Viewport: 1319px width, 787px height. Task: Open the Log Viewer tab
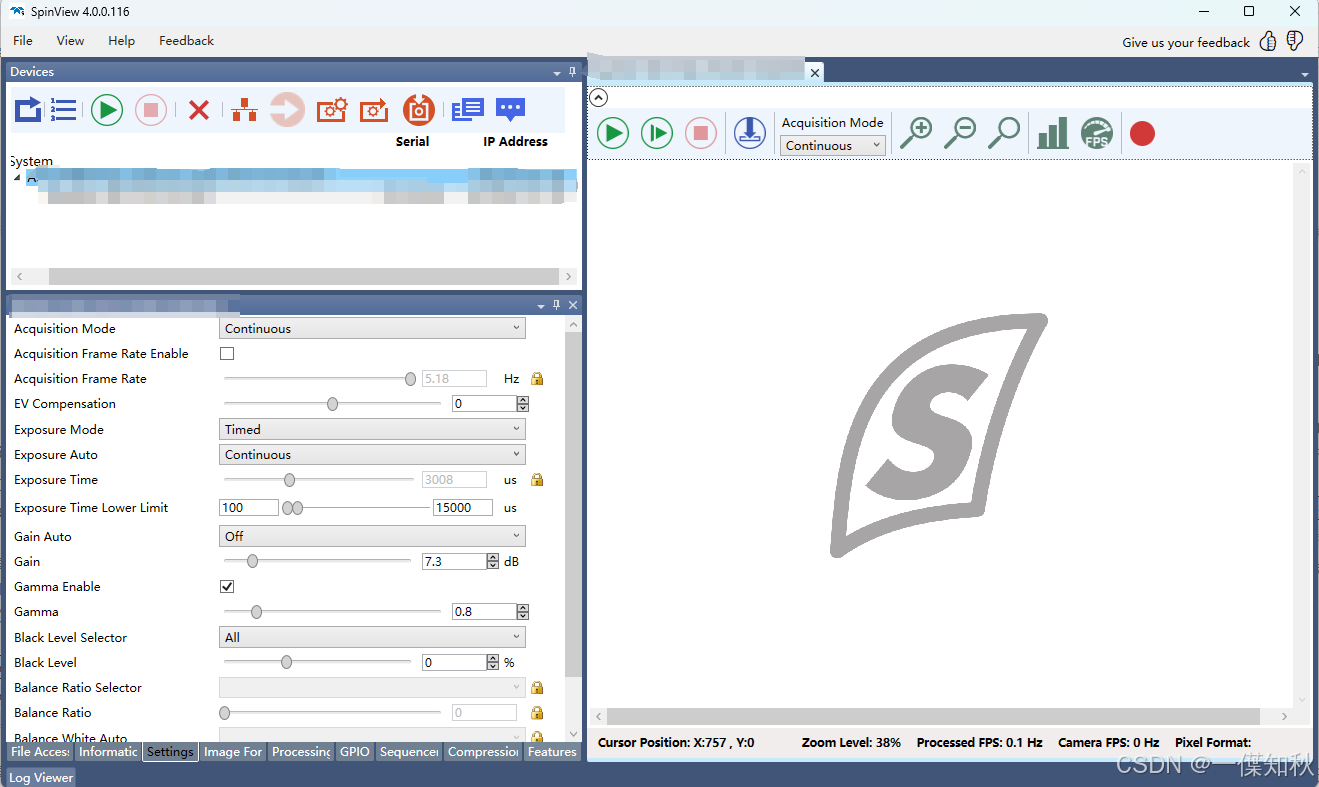pyautogui.click(x=41, y=777)
